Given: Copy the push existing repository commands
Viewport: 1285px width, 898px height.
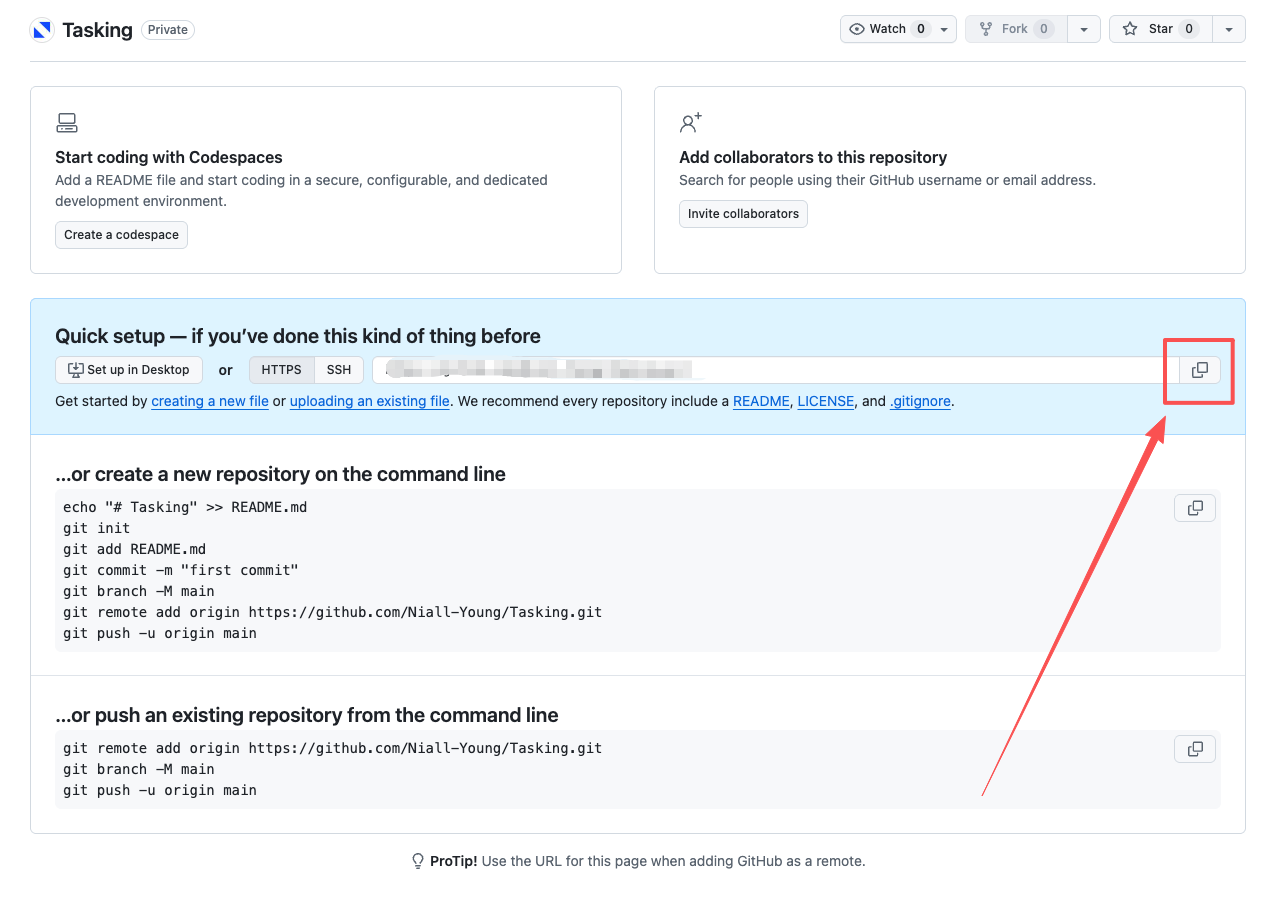Looking at the screenshot, I should (1195, 749).
